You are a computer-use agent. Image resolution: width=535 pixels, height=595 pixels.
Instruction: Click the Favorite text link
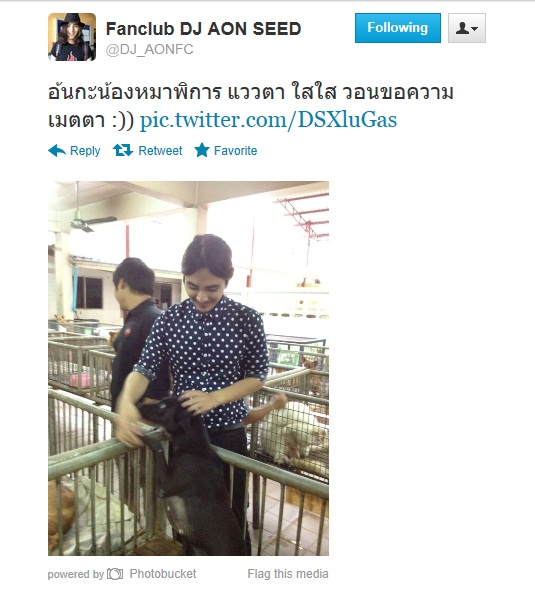pos(236,151)
